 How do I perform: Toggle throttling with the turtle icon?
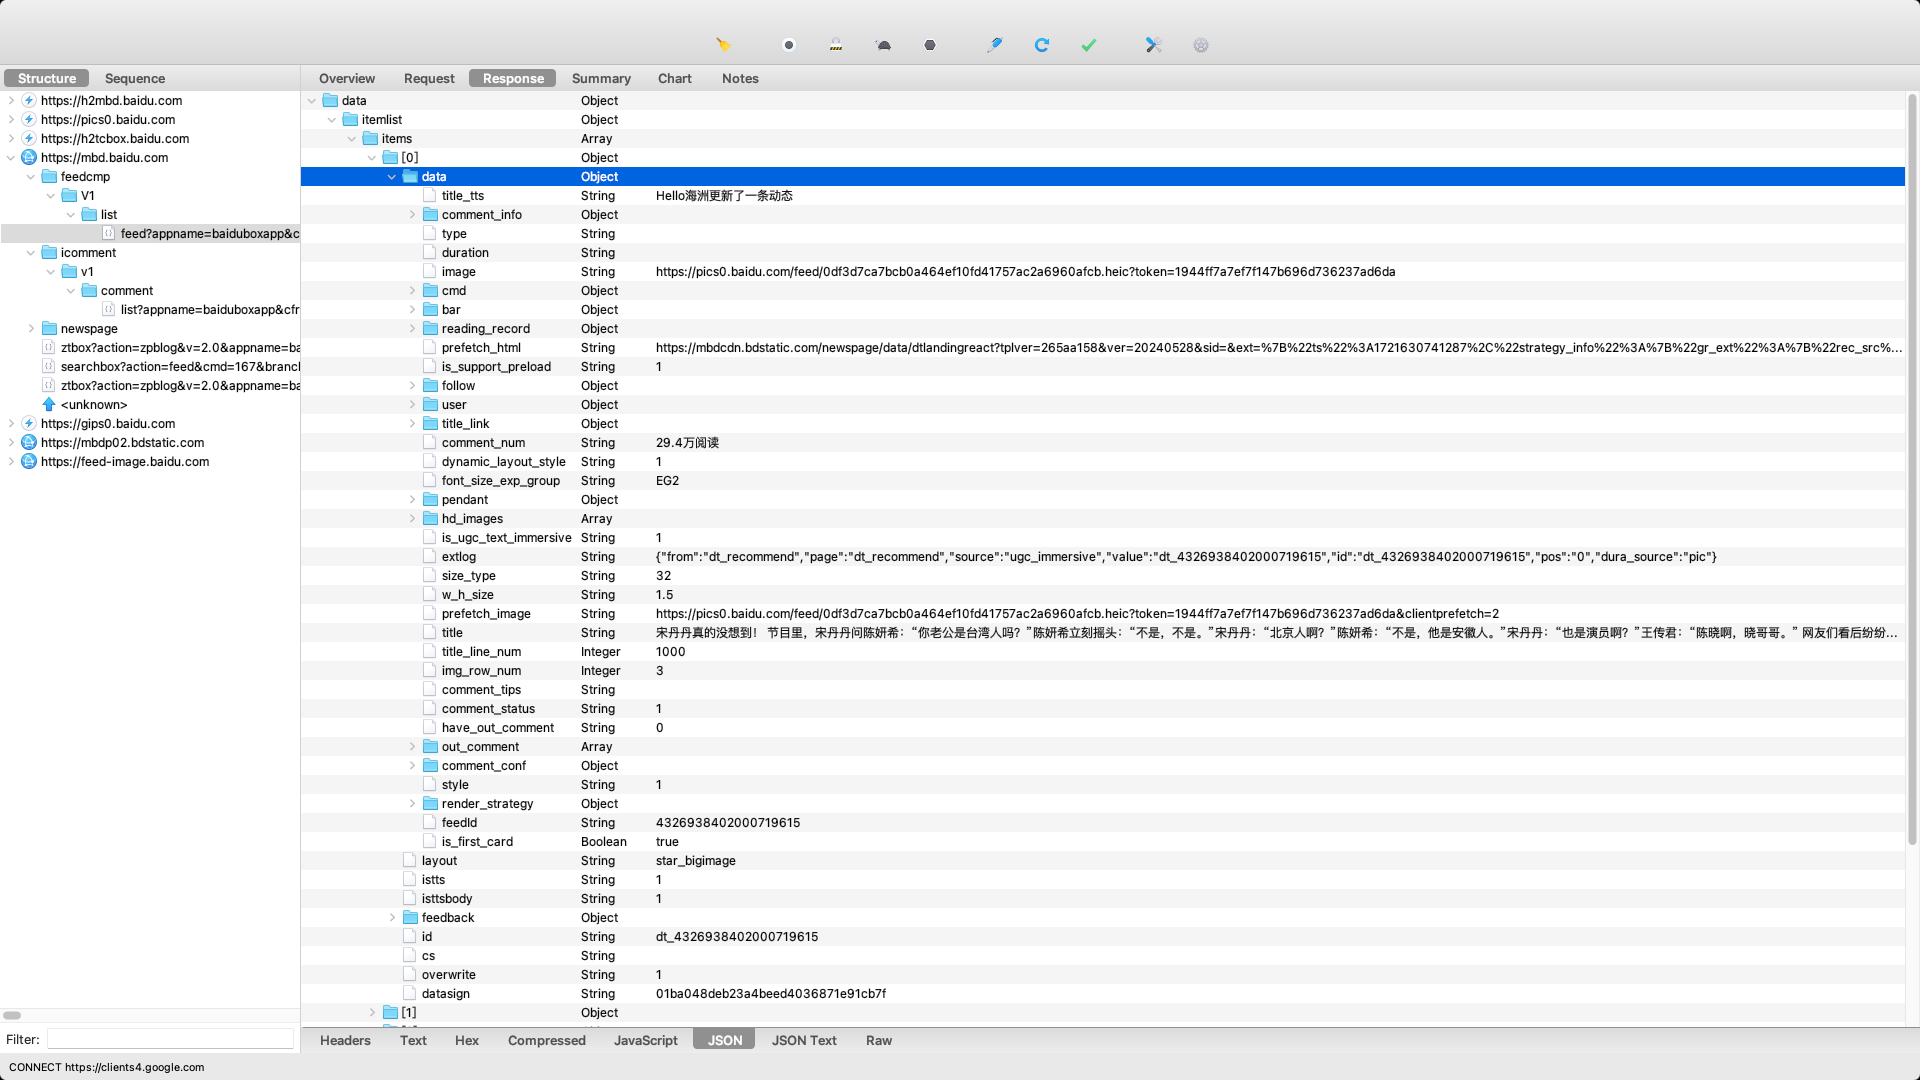coord(883,45)
